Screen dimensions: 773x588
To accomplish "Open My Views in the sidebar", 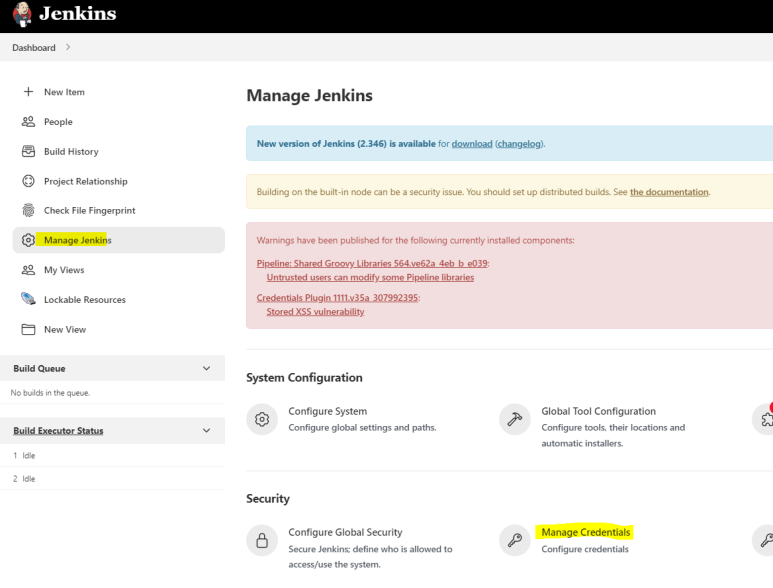I will pos(64,270).
